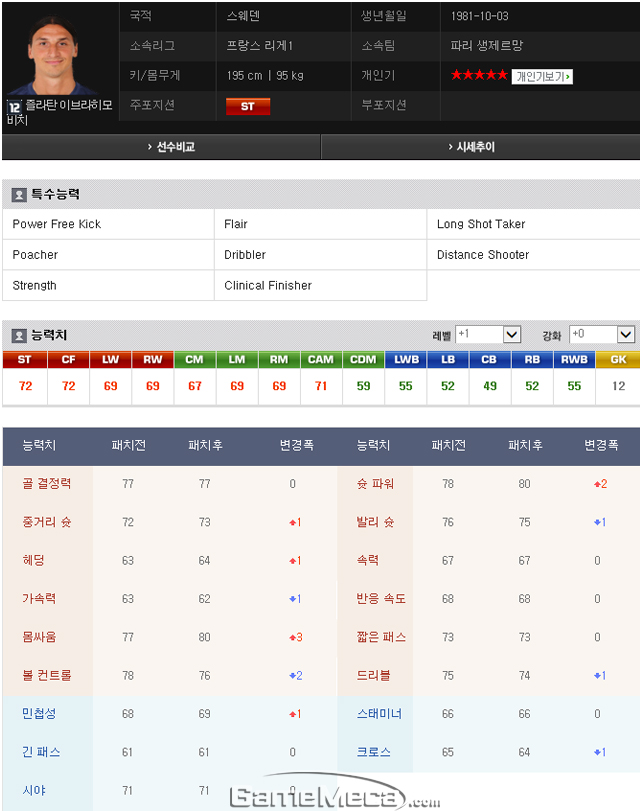Select the RW position tab

tap(153, 359)
